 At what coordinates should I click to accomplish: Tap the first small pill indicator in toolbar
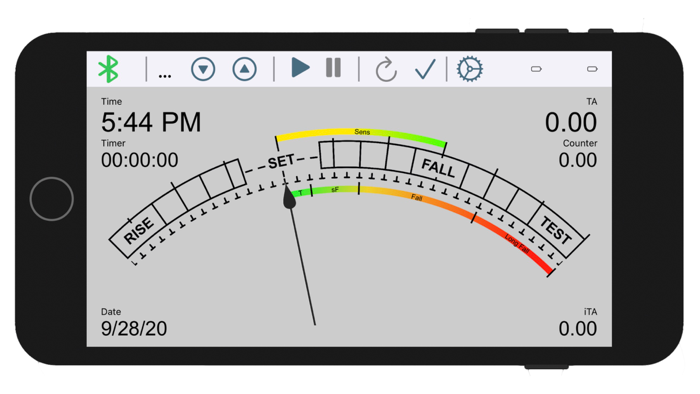coord(536,69)
